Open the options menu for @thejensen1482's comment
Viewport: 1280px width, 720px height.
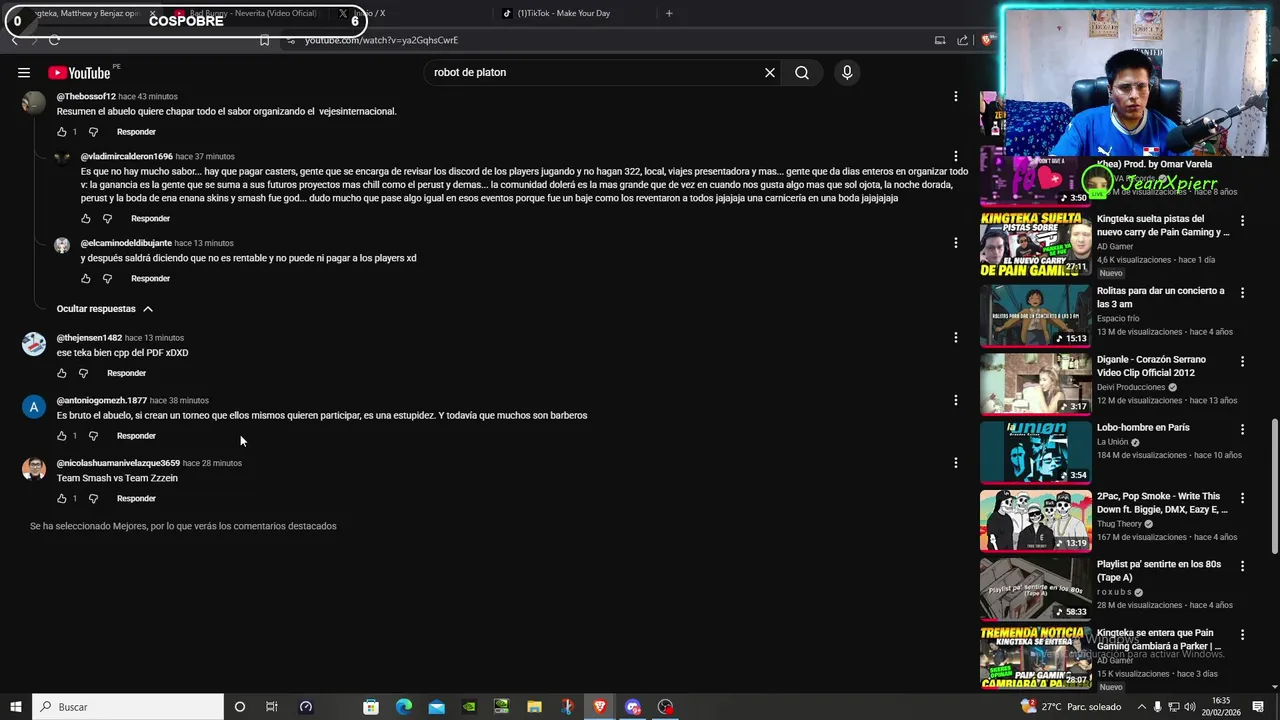pyautogui.click(x=955, y=338)
